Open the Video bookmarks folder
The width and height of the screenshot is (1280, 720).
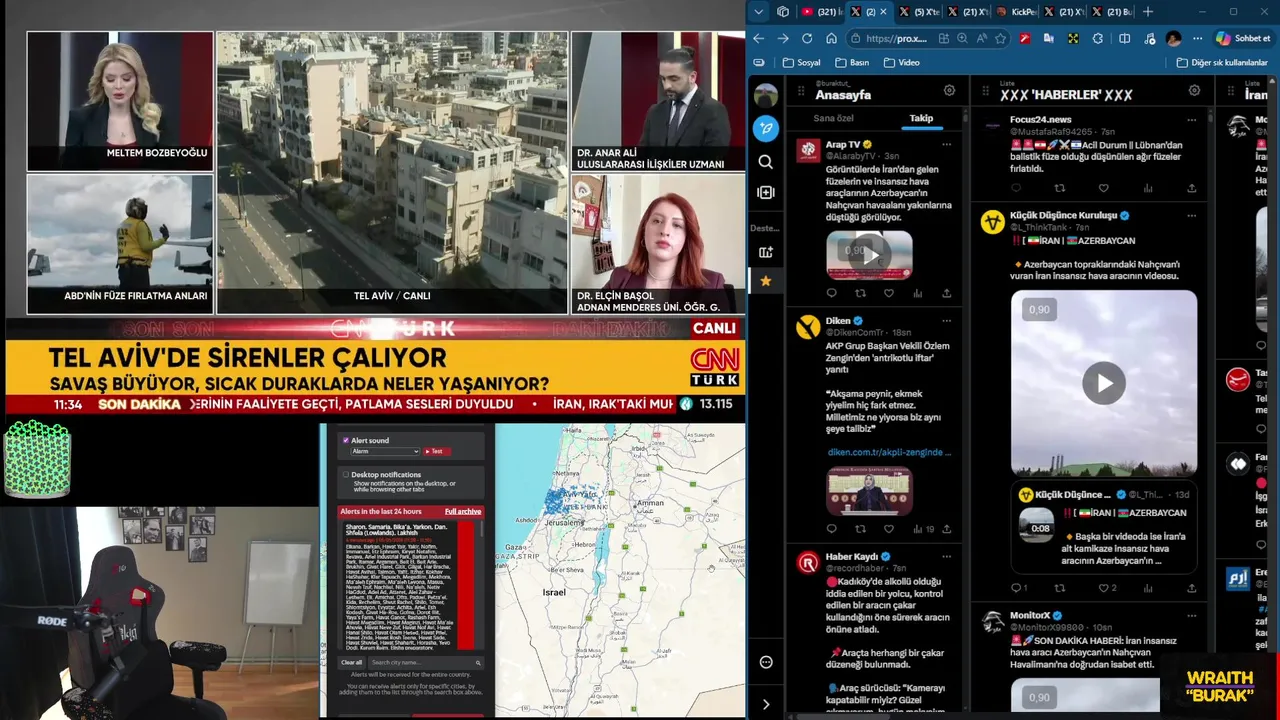(901, 62)
